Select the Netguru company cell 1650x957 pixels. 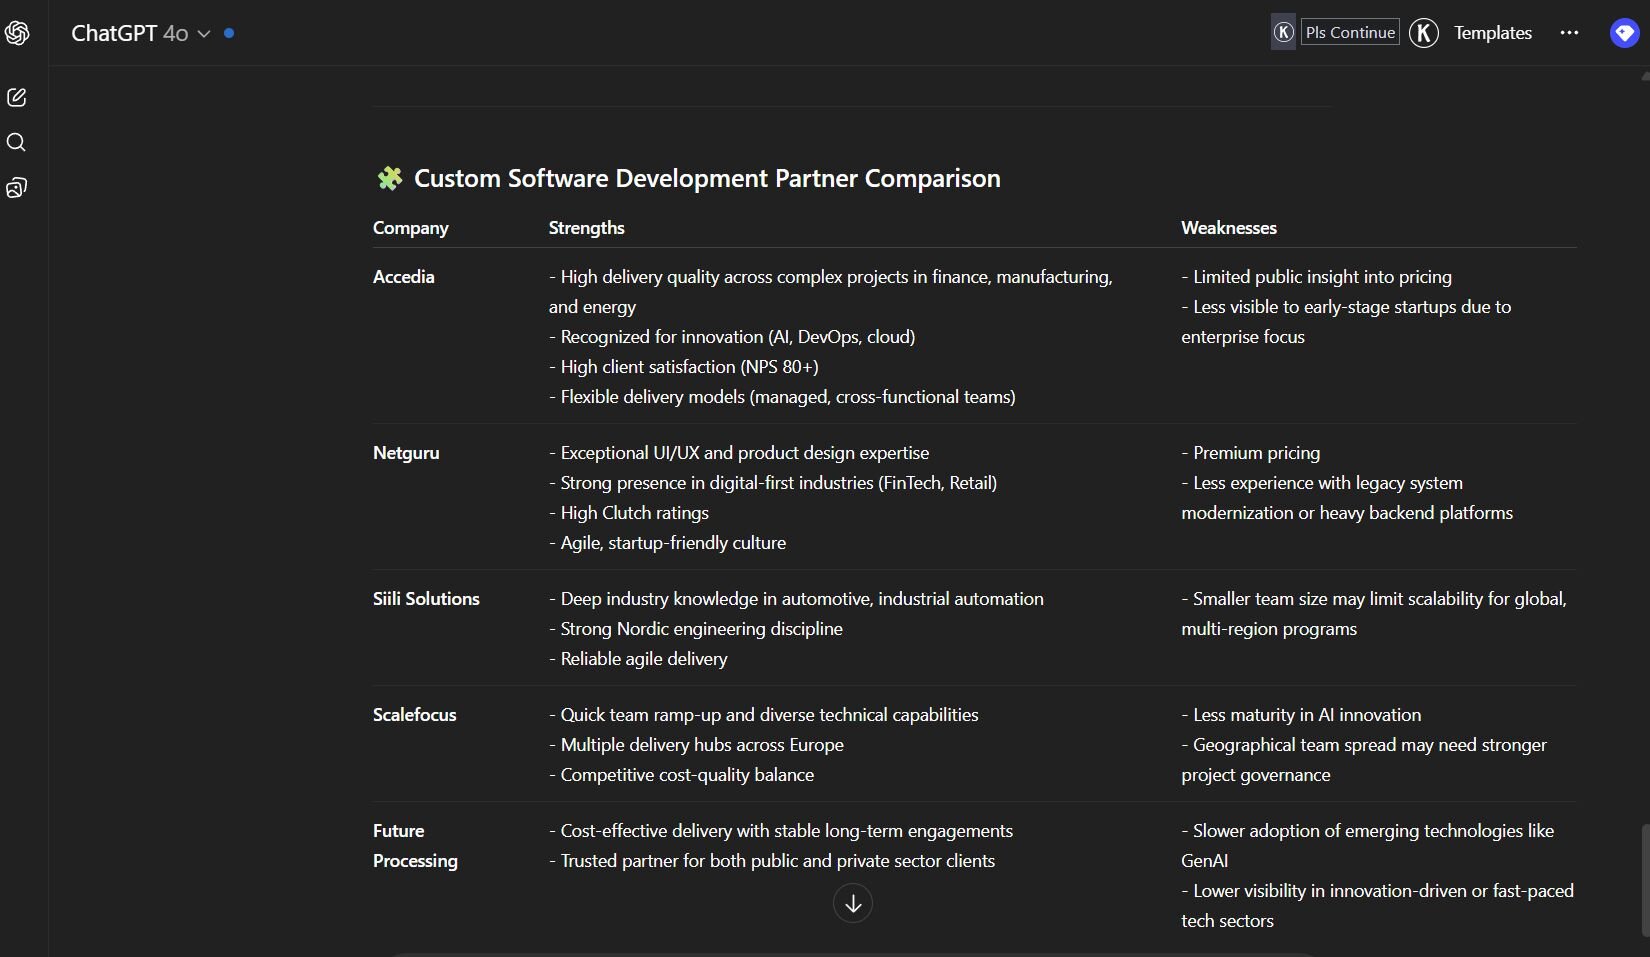click(x=406, y=453)
